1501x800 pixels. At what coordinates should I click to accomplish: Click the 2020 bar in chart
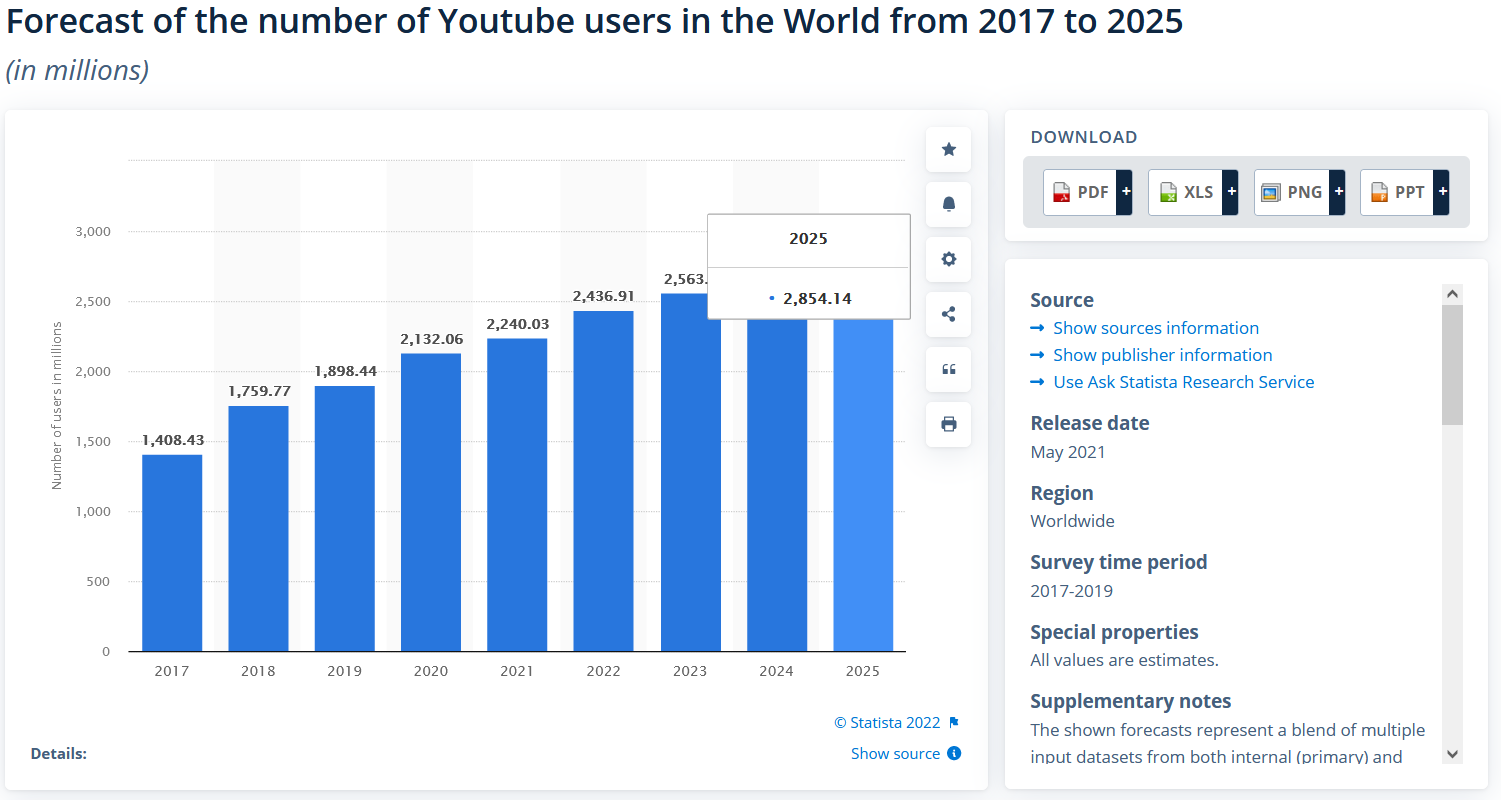(x=431, y=503)
